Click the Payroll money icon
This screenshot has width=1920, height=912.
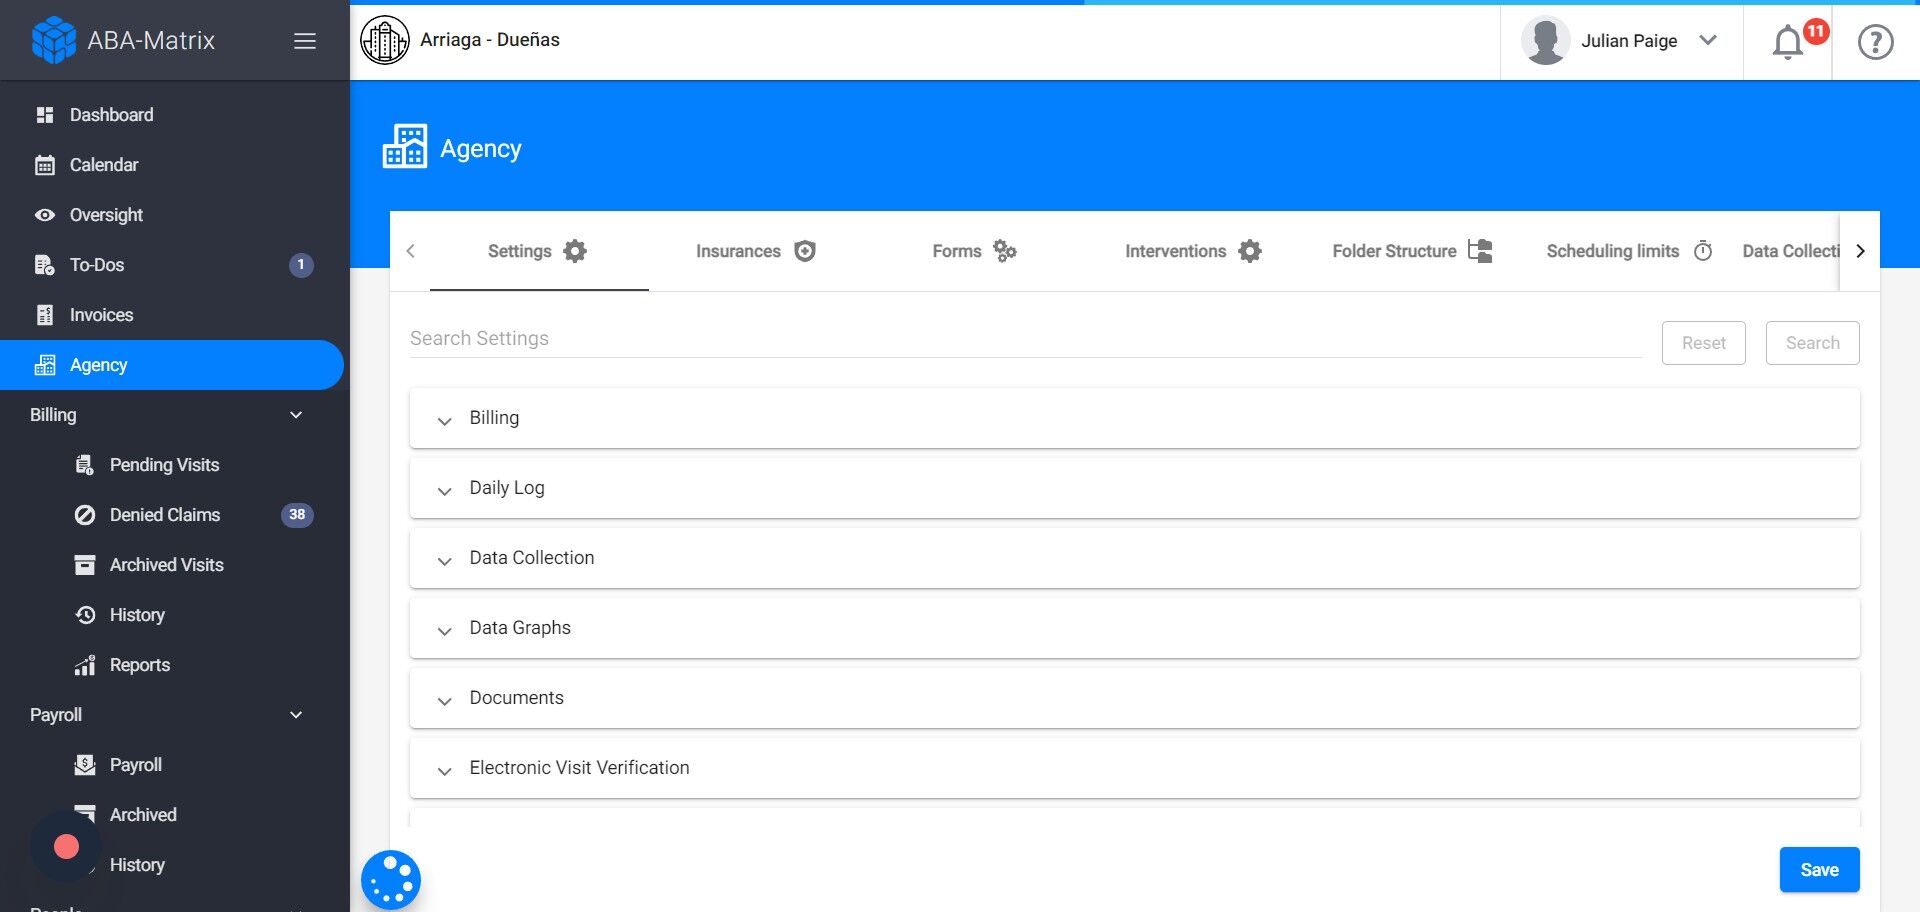tap(85, 765)
